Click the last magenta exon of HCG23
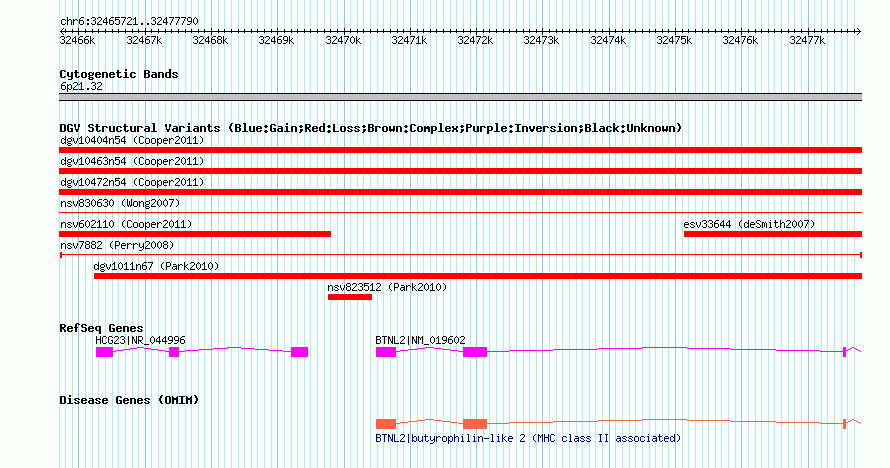 coord(300,352)
